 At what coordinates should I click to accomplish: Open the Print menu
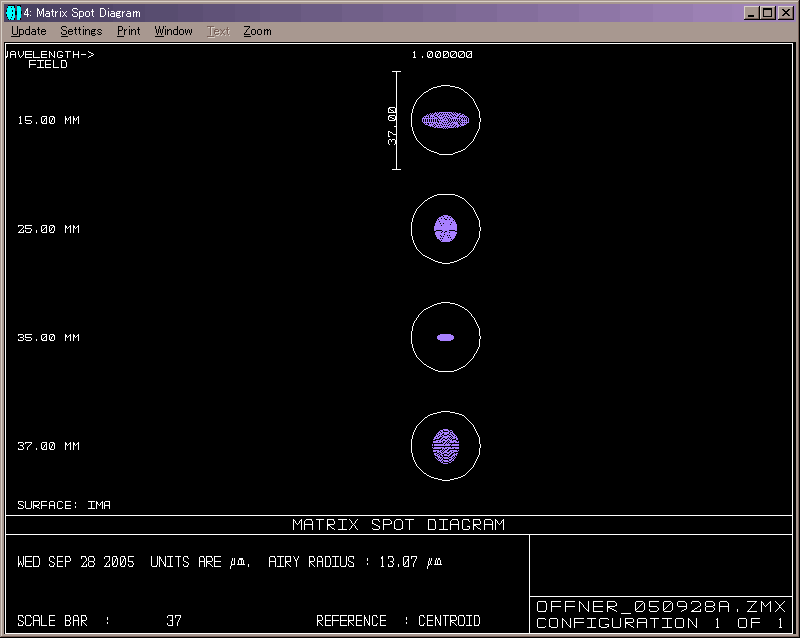pos(128,31)
